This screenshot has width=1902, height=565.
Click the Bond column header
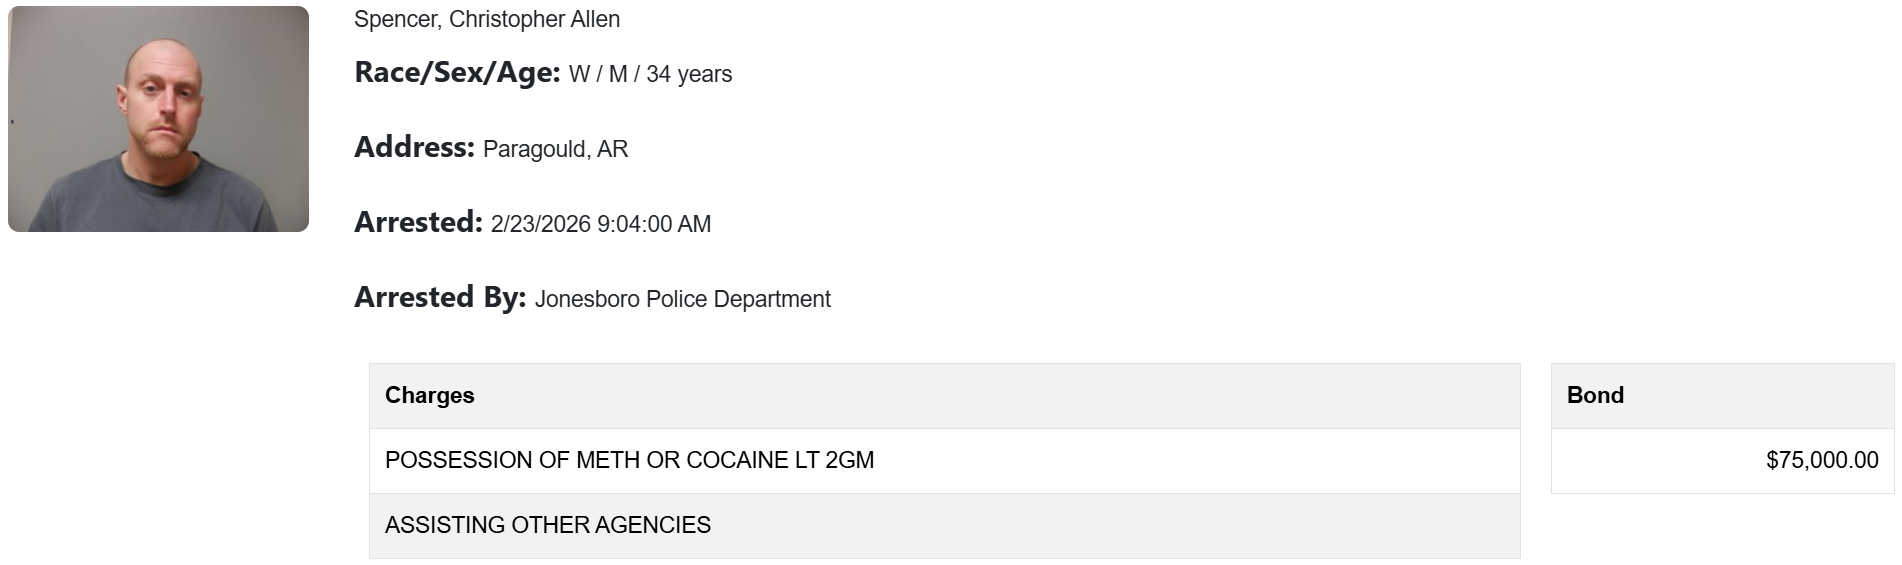(x=1595, y=395)
